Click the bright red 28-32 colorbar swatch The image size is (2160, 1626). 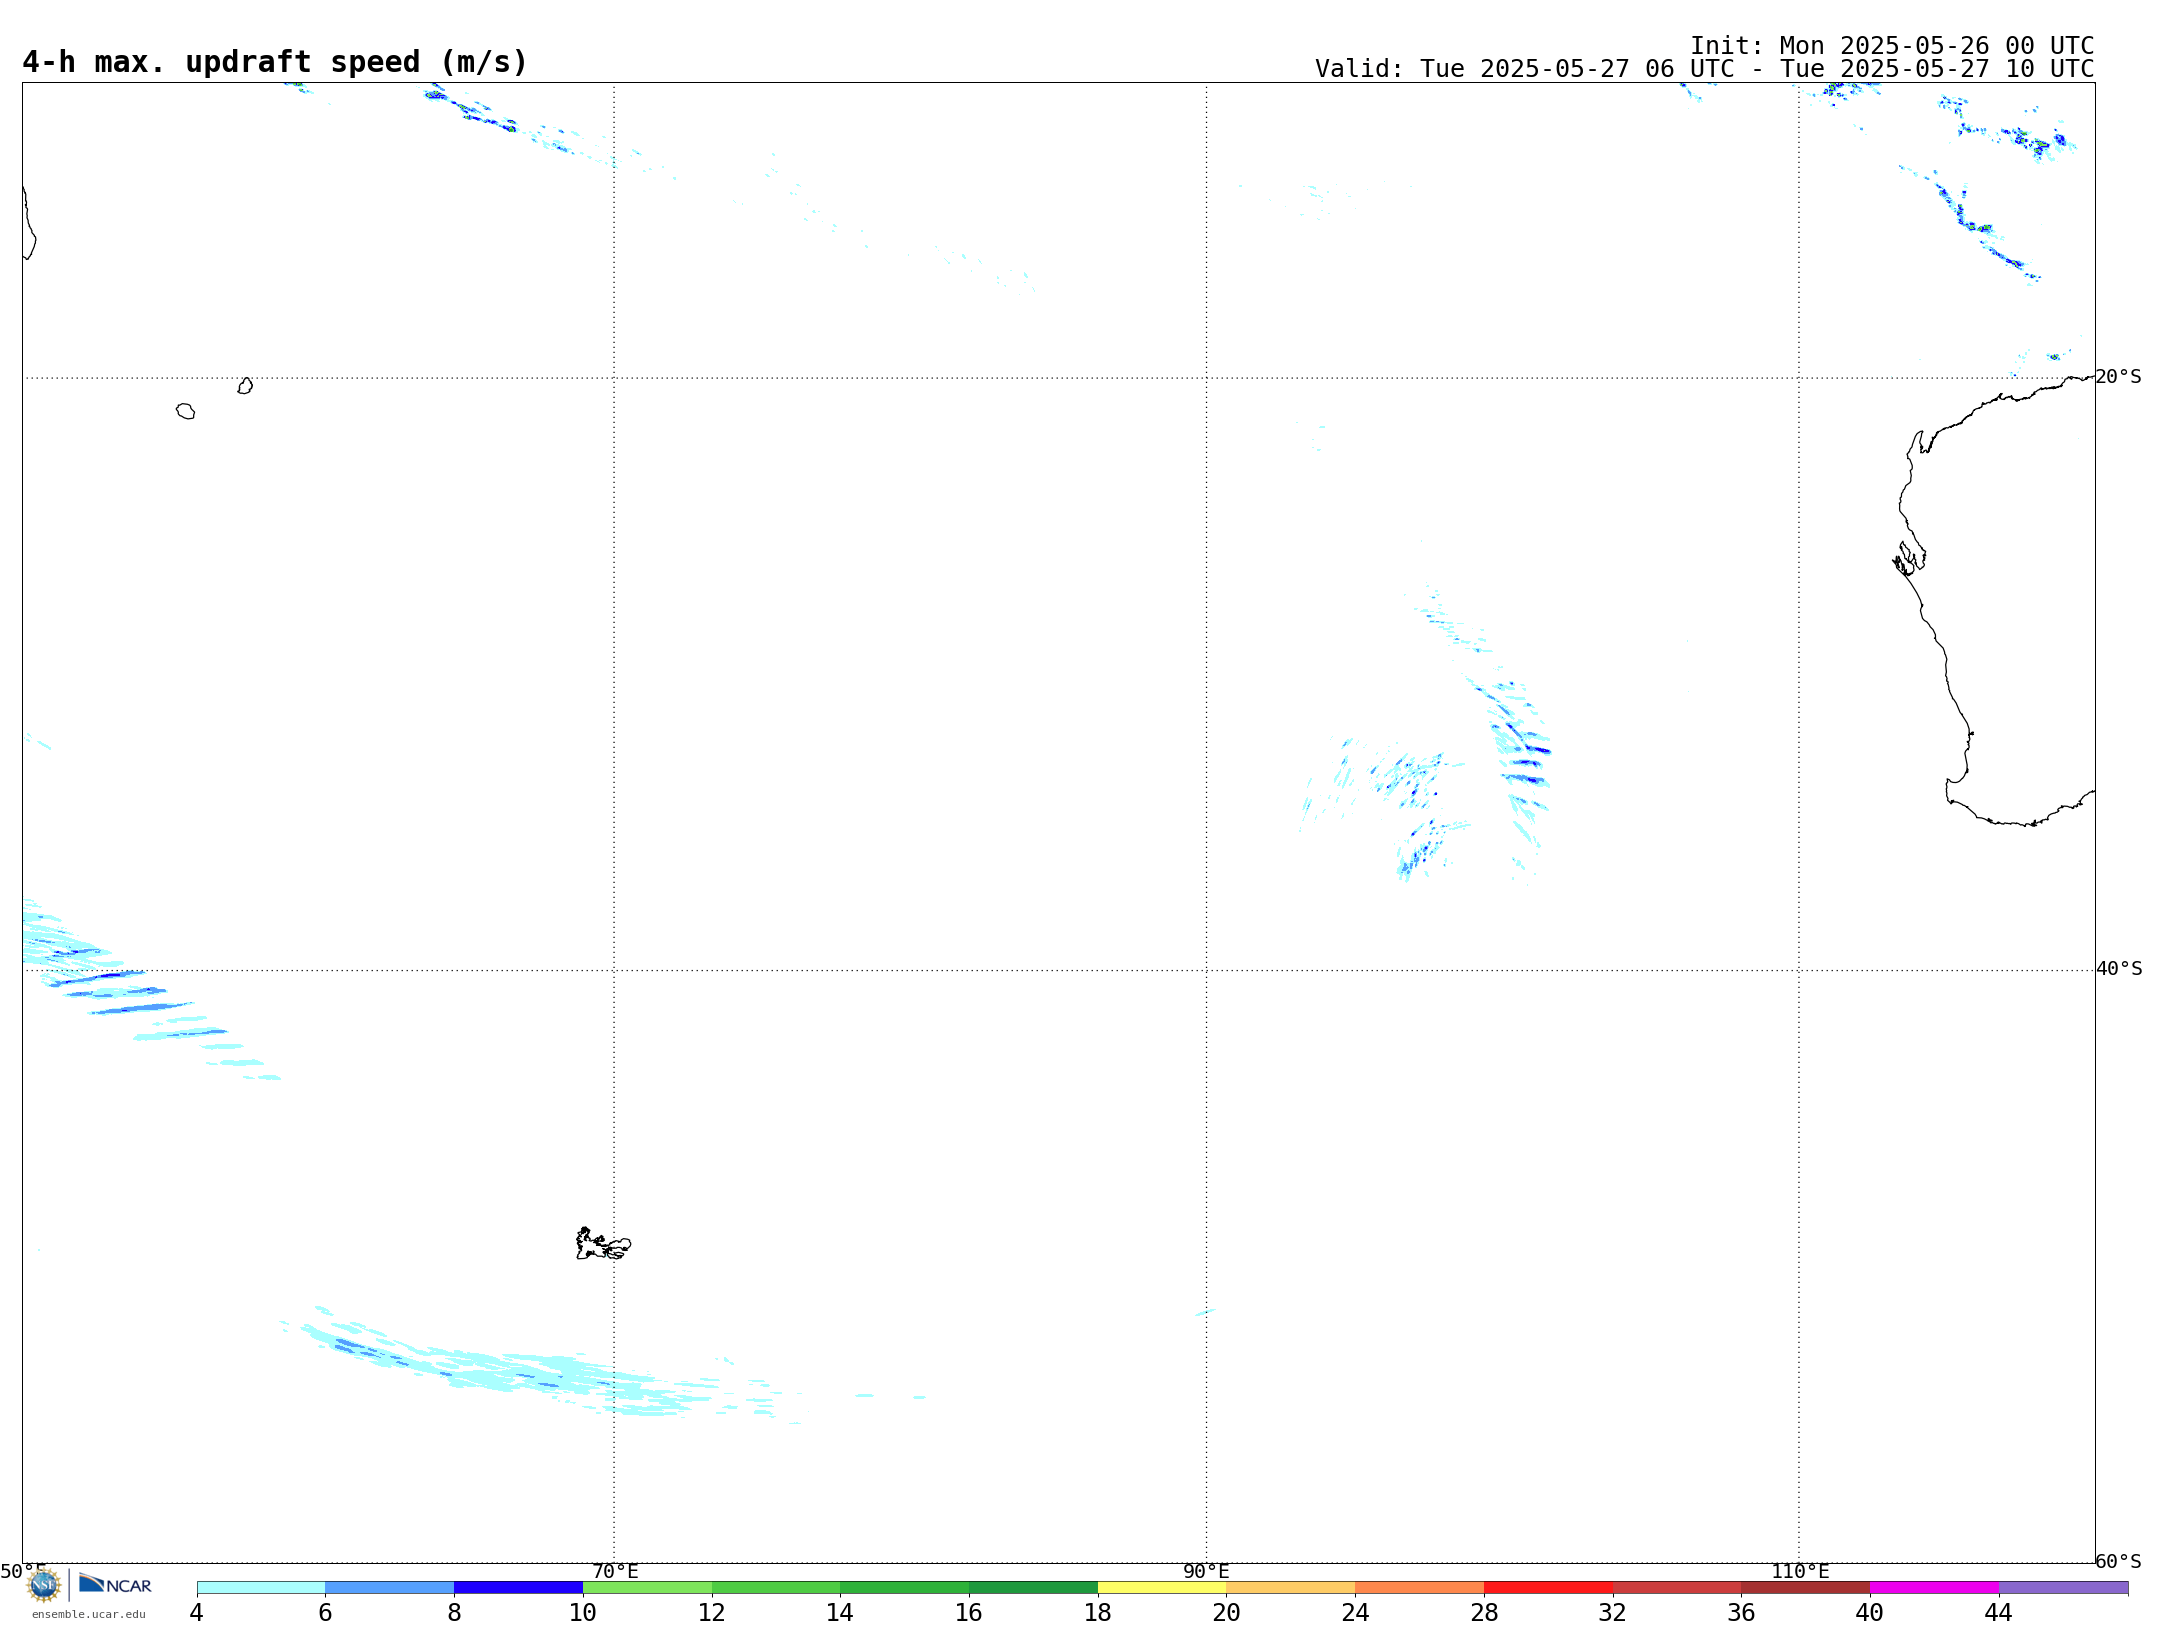pyautogui.click(x=1548, y=1588)
